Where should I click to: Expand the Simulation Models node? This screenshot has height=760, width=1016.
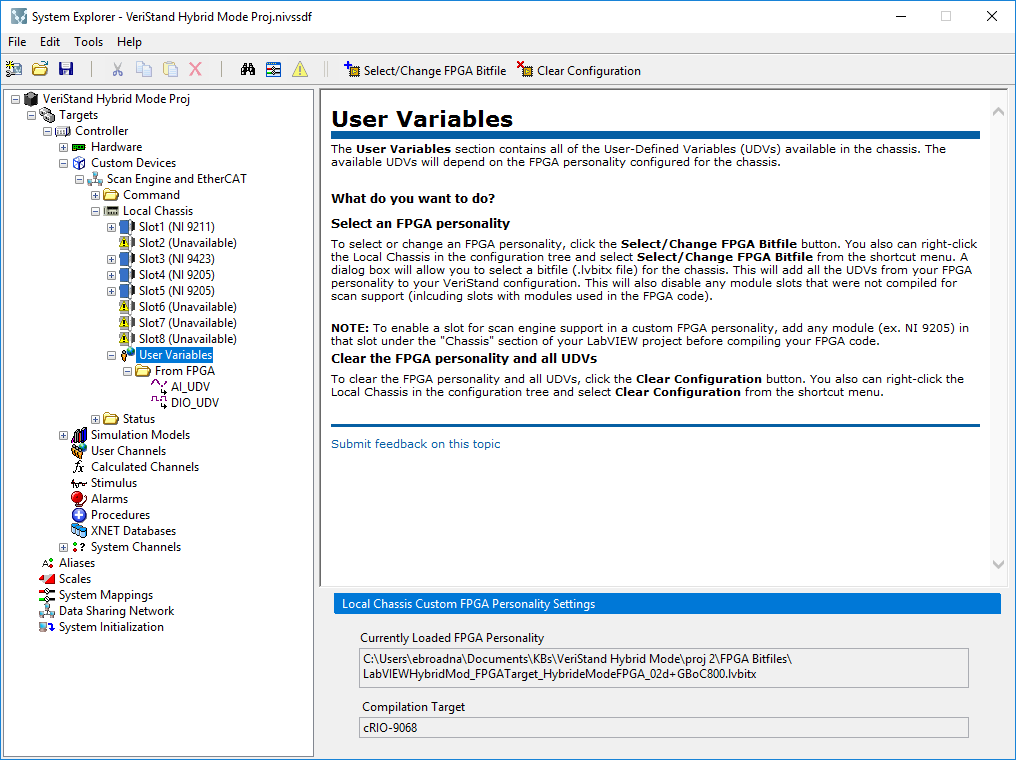(x=63, y=434)
